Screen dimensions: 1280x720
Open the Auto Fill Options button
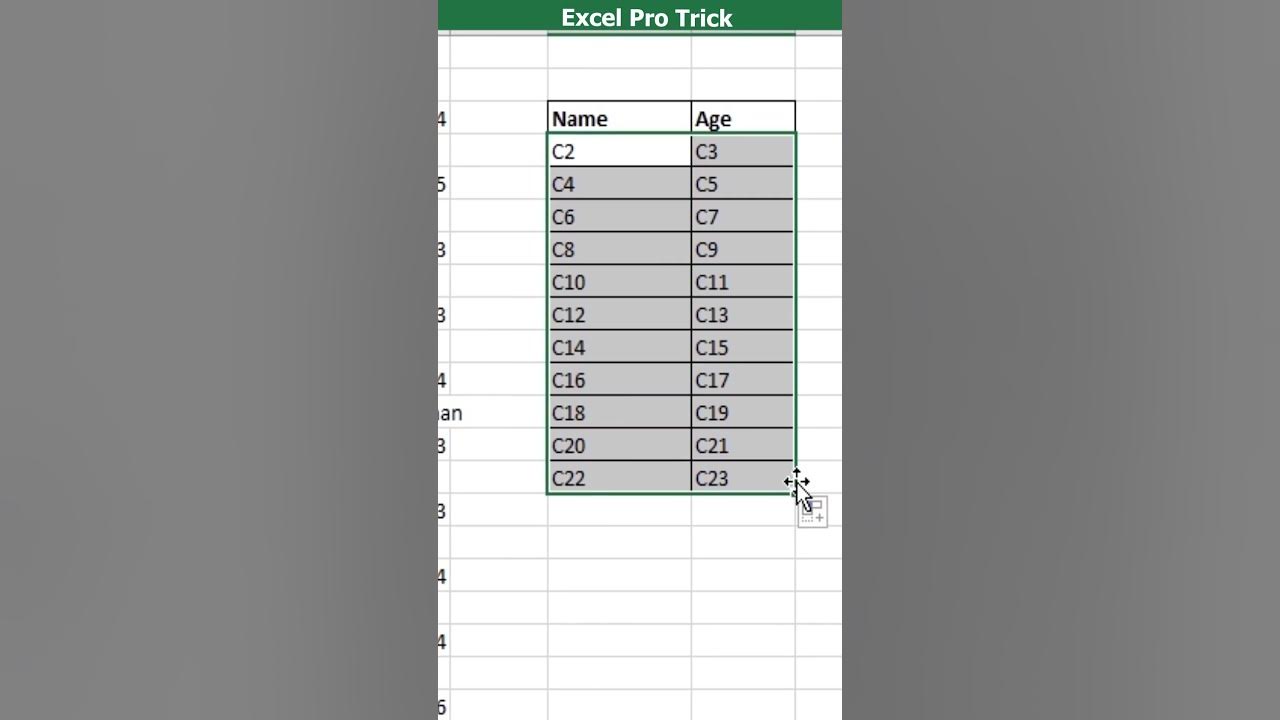pyautogui.click(x=813, y=513)
